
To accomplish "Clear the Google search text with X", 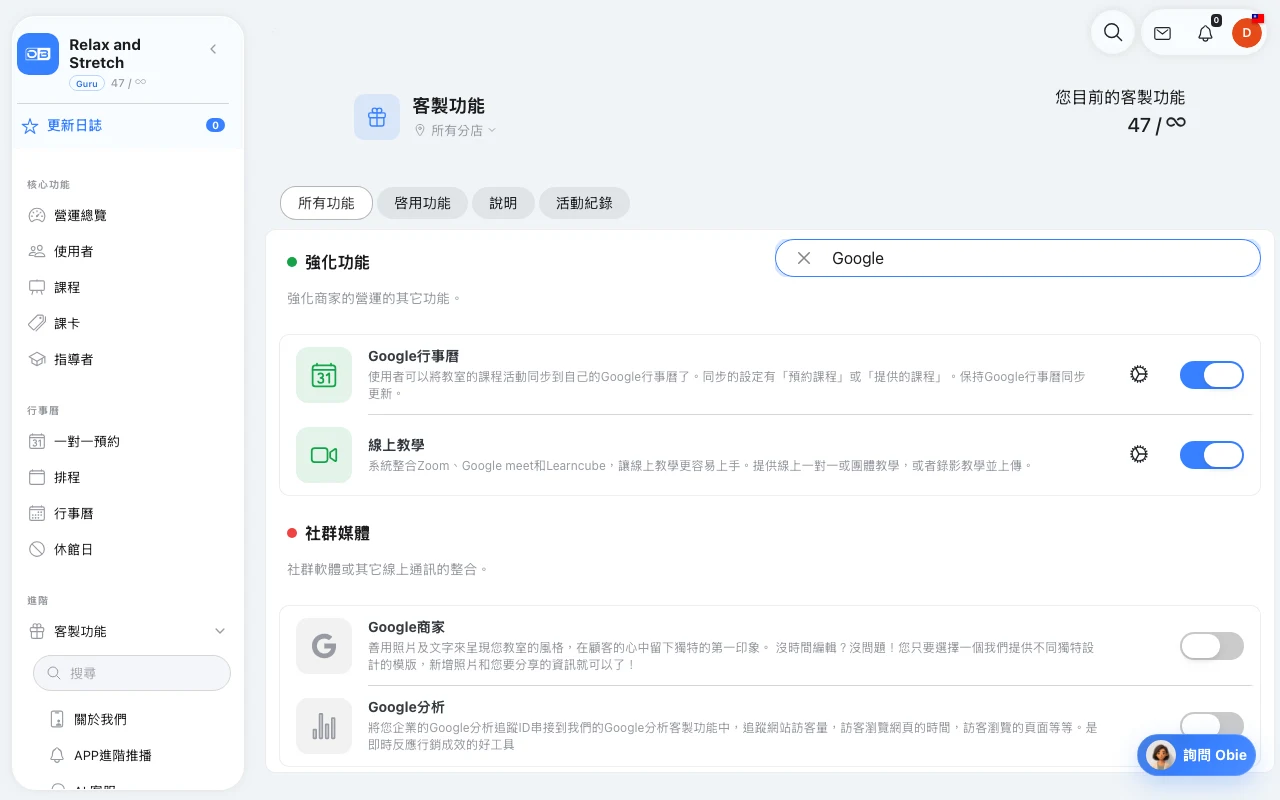I will (x=804, y=258).
